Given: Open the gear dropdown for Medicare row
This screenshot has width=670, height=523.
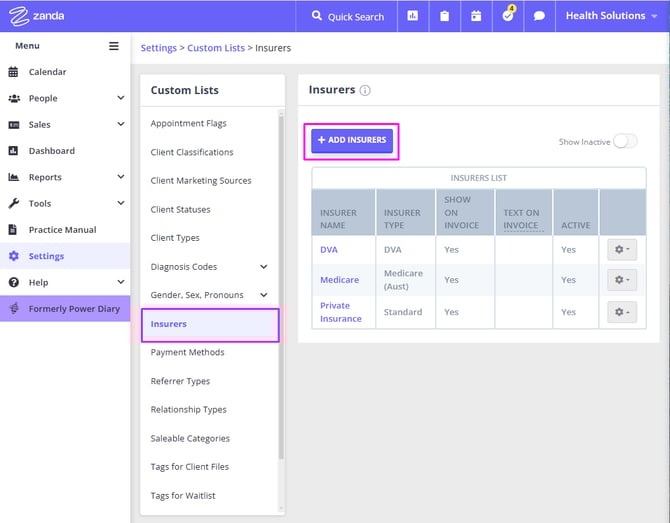Looking at the screenshot, I should click(x=621, y=280).
